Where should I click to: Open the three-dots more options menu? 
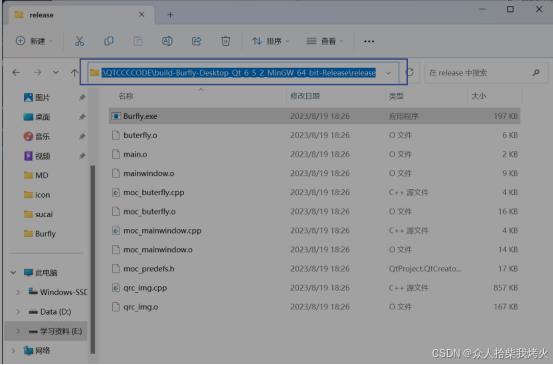[369, 42]
